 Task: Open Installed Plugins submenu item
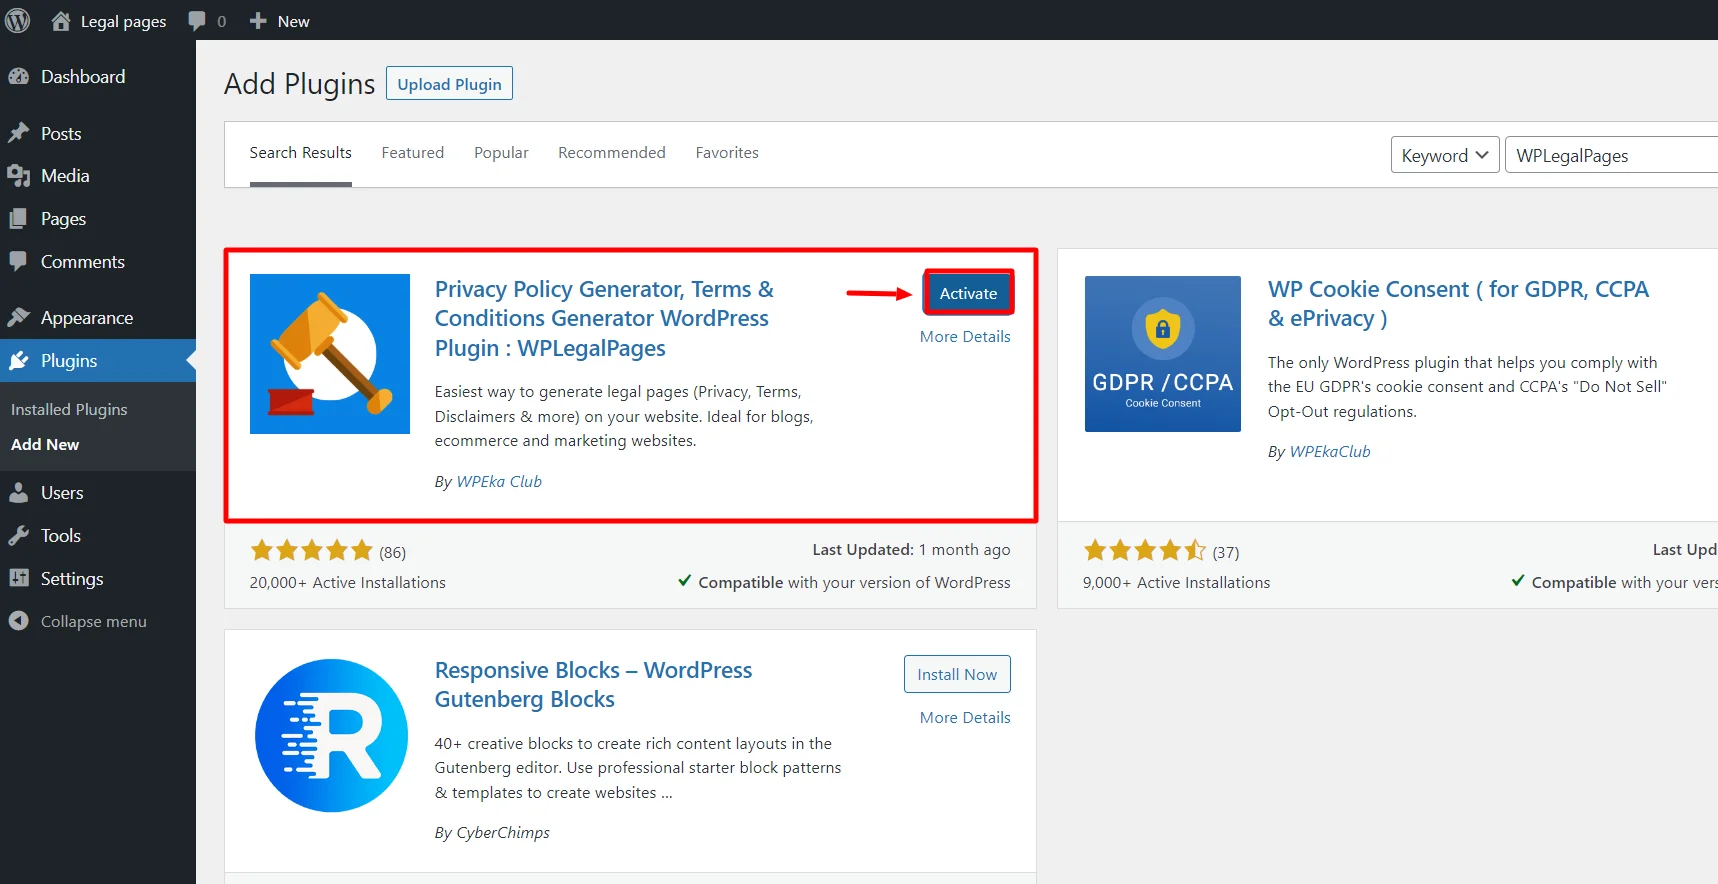point(69,410)
